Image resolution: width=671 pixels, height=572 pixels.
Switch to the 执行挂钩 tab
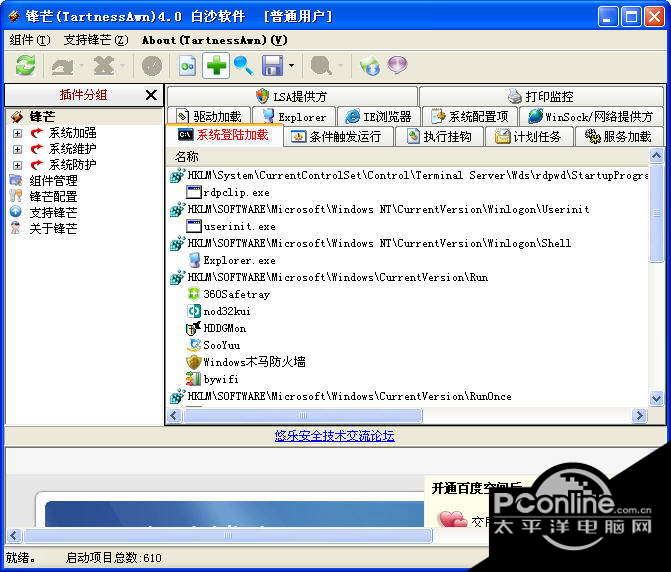[x=439, y=136]
